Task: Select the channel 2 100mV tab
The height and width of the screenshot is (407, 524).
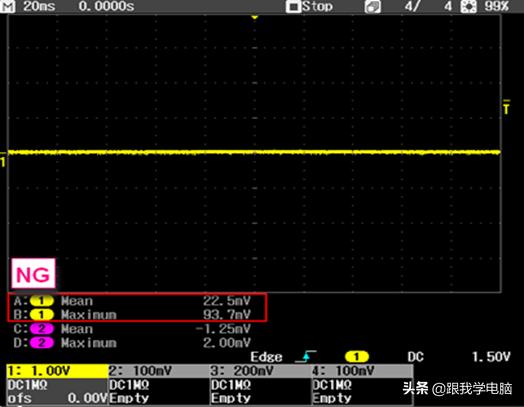Action: [x=159, y=371]
